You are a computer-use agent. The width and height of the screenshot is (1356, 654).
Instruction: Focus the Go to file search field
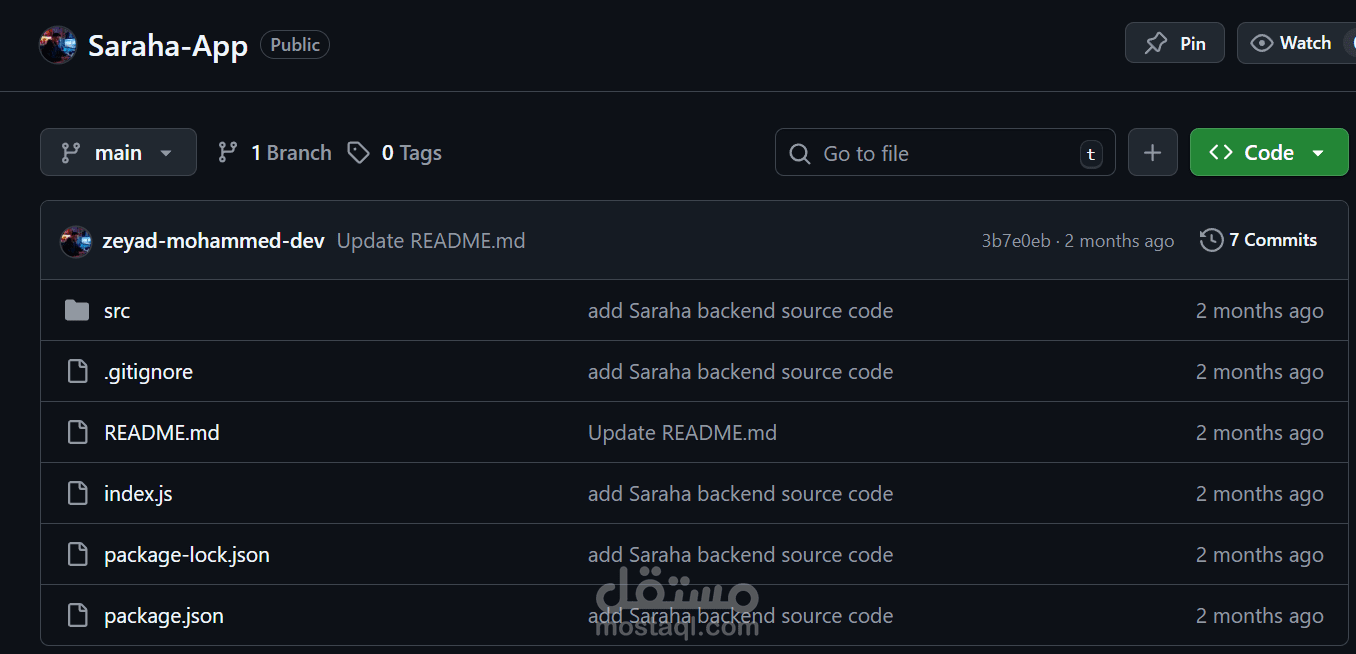point(945,153)
